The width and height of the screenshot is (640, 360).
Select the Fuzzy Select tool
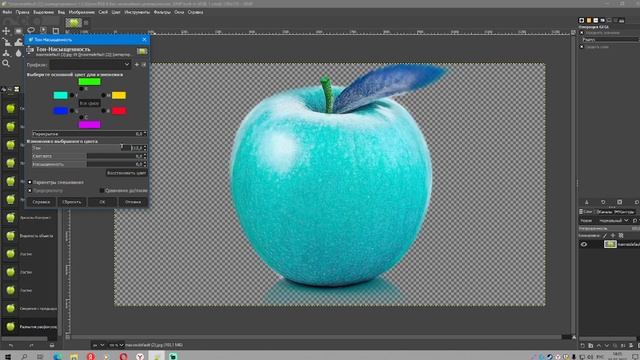pos(43,31)
